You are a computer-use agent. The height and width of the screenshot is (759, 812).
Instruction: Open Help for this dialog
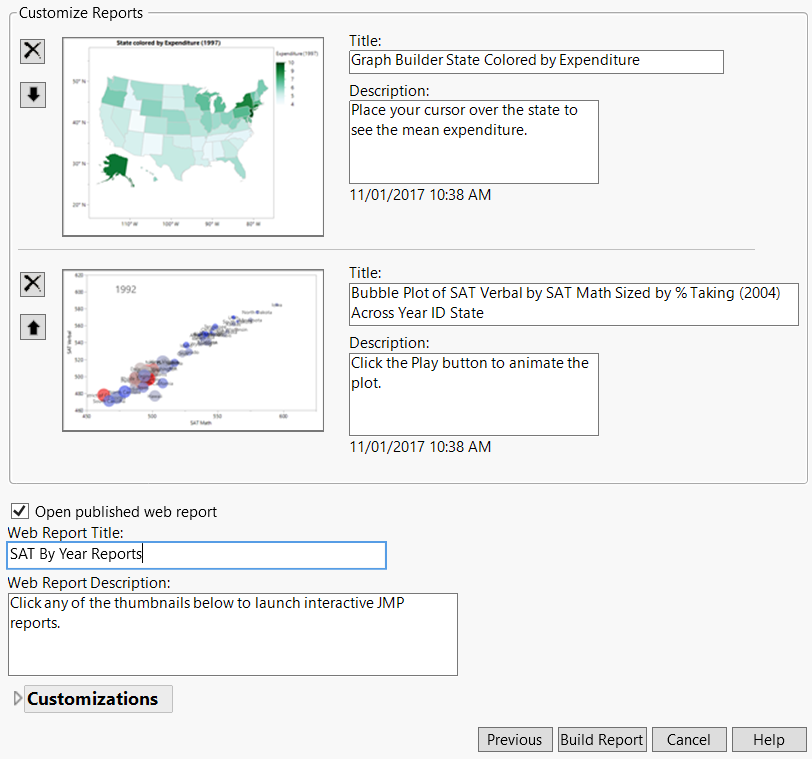768,740
